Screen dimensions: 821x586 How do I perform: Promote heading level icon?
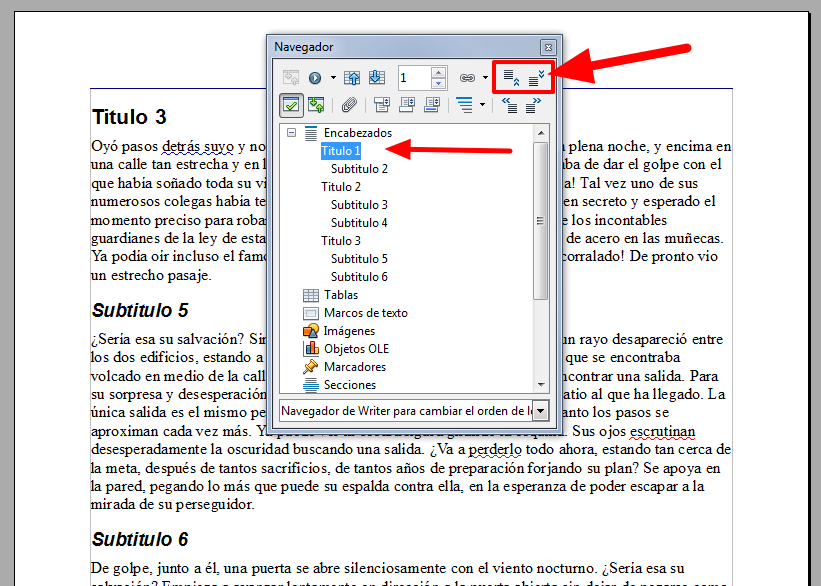tap(509, 105)
